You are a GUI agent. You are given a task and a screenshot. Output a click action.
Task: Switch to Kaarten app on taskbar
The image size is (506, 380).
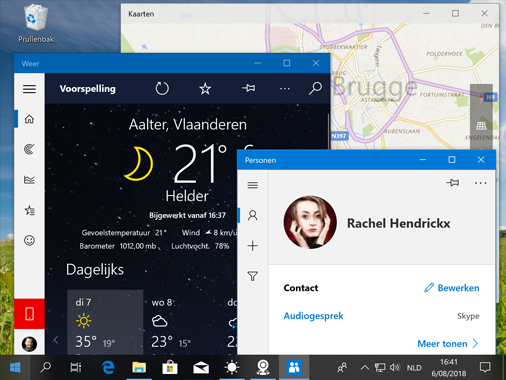click(x=263, y=367)
